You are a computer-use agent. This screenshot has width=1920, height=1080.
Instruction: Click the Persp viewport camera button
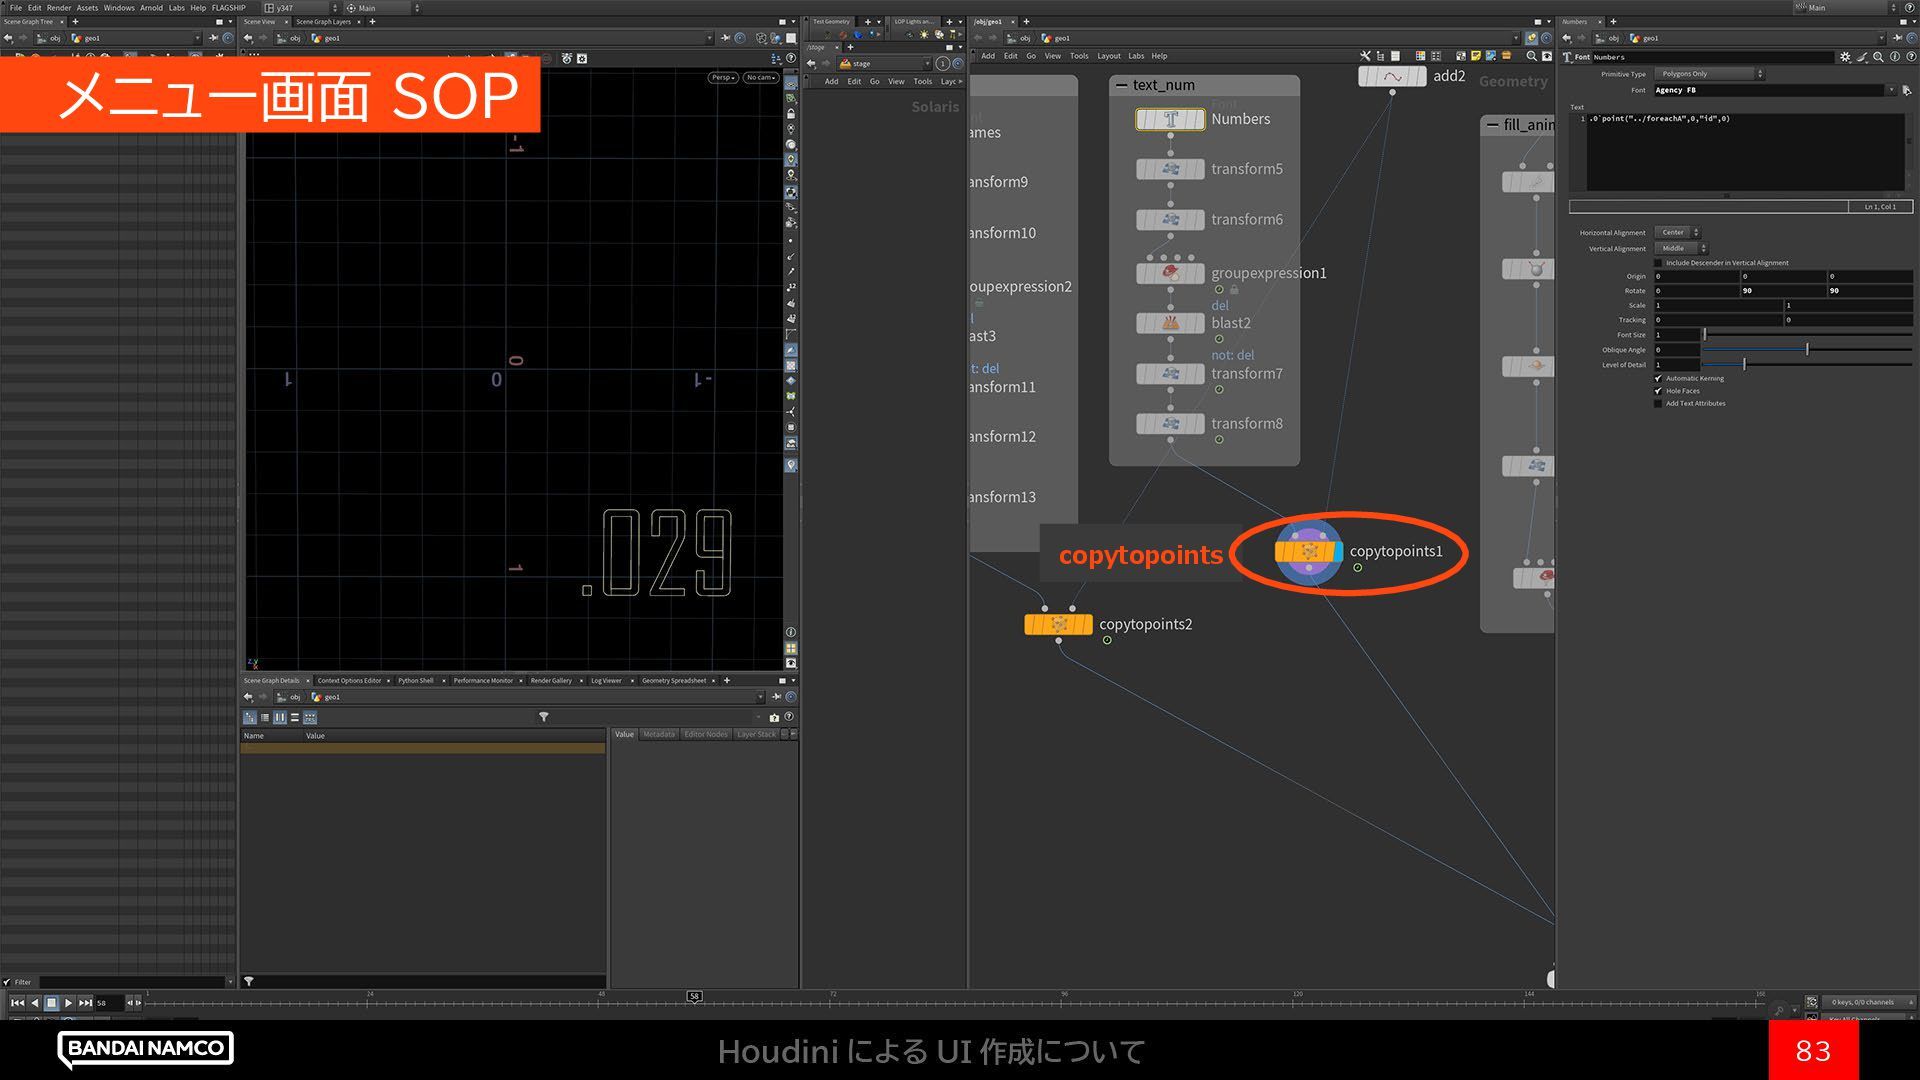pyautogui.click(x=722, y=77)
